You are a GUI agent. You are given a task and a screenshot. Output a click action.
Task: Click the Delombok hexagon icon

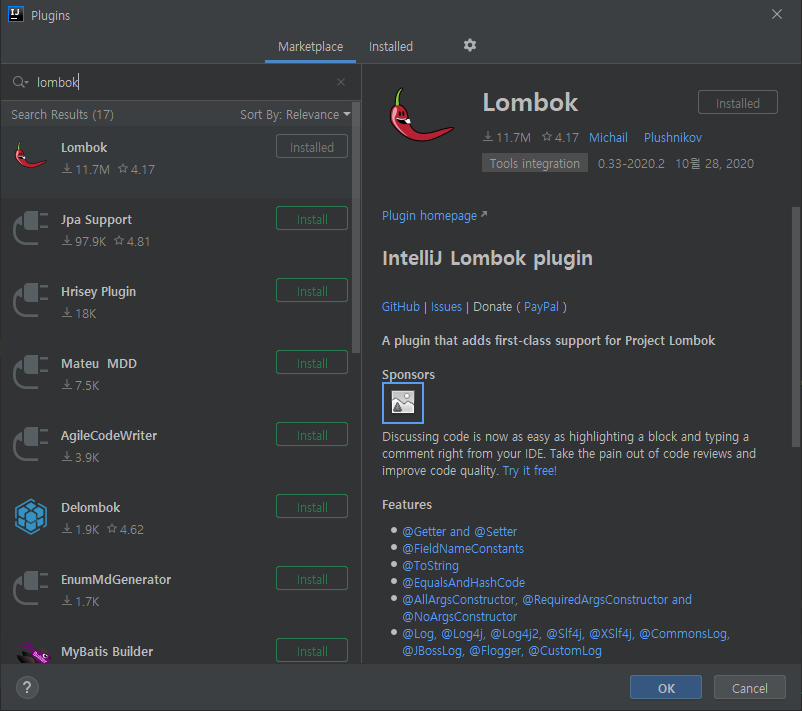[31, 517]
